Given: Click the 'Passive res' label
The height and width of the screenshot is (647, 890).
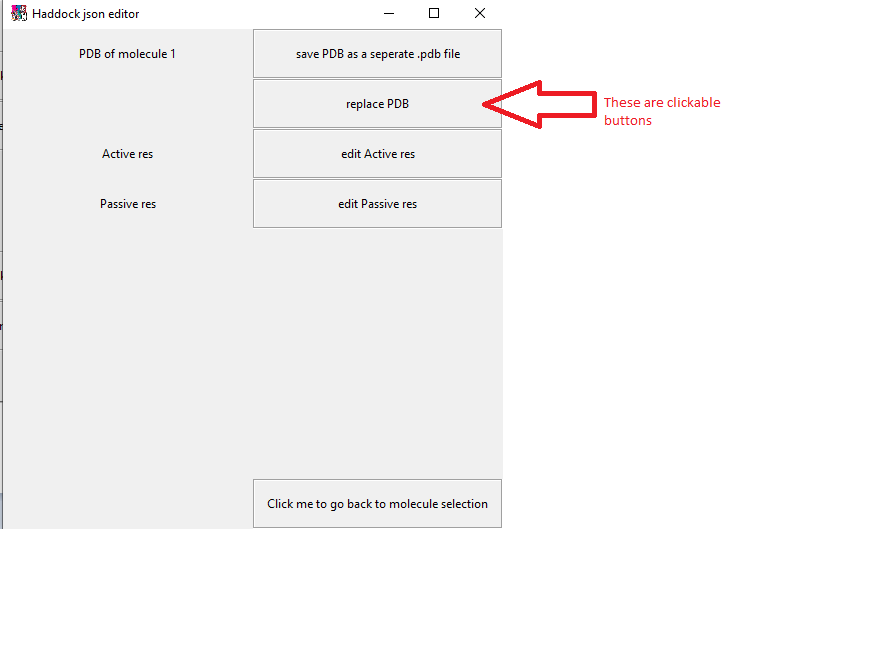Looking at the screenshot, I should point(128,204).
